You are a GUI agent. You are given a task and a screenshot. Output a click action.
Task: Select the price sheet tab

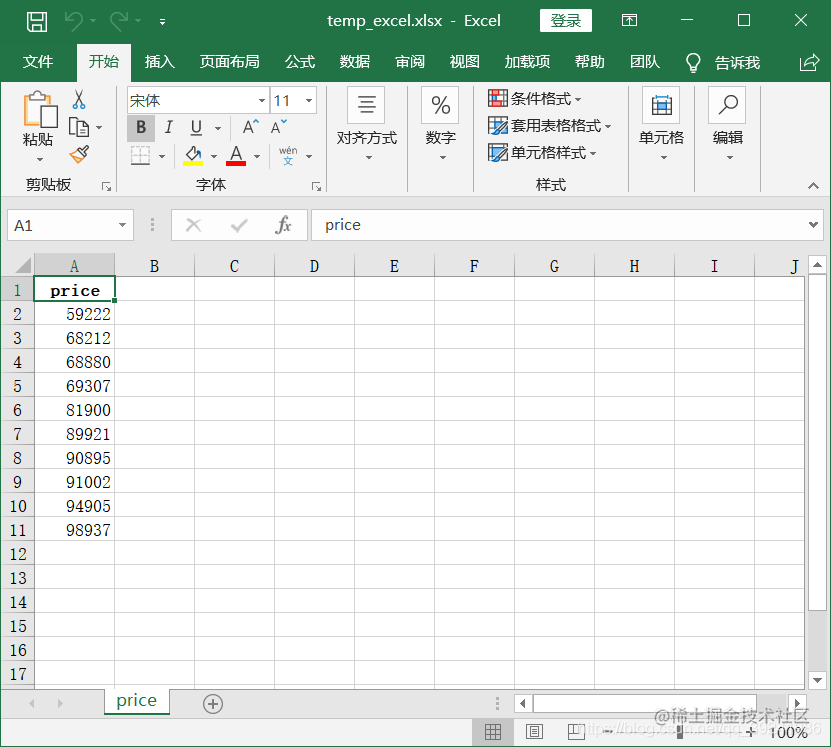136,701
